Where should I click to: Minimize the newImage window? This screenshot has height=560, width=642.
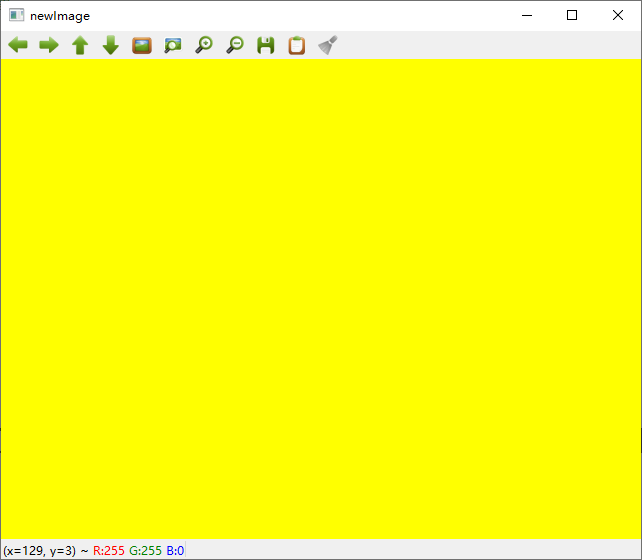coord(527,16)
